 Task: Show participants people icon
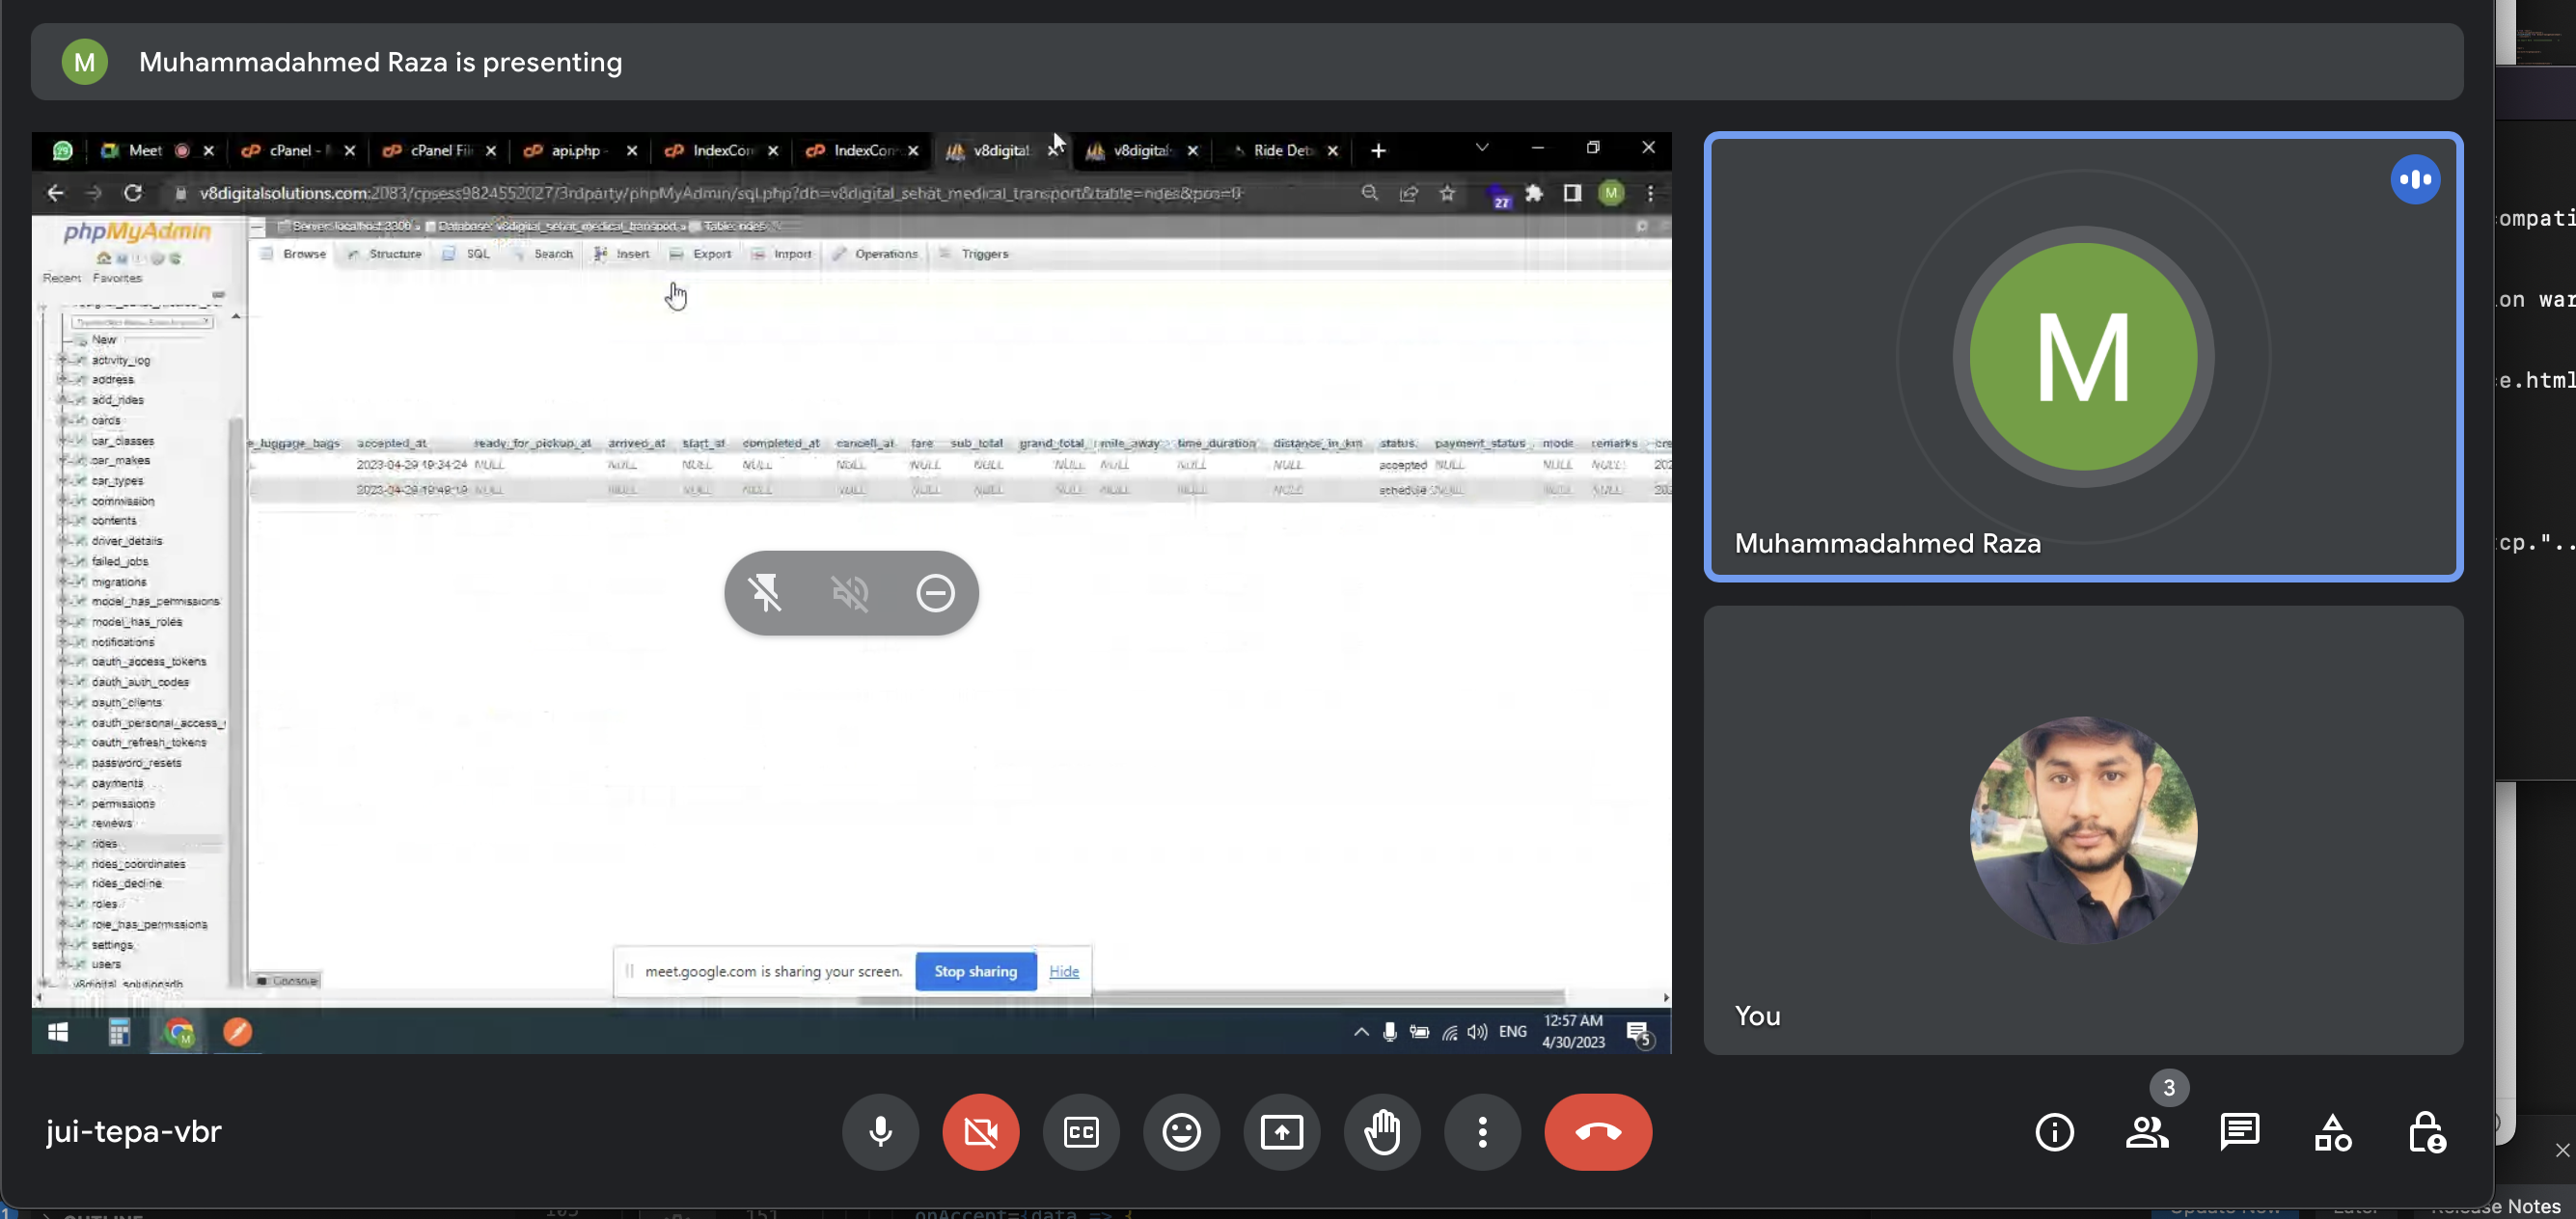click(2146, 1132)
